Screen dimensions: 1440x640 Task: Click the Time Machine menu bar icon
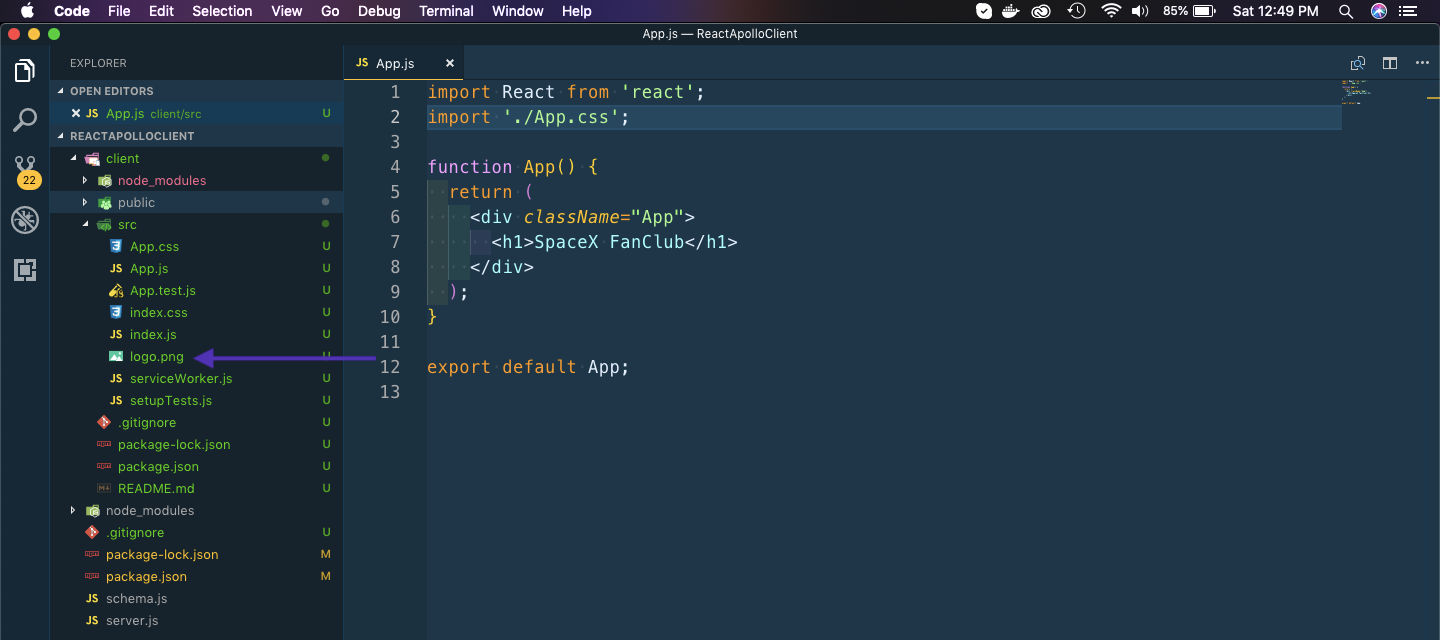click(1076, 11)
